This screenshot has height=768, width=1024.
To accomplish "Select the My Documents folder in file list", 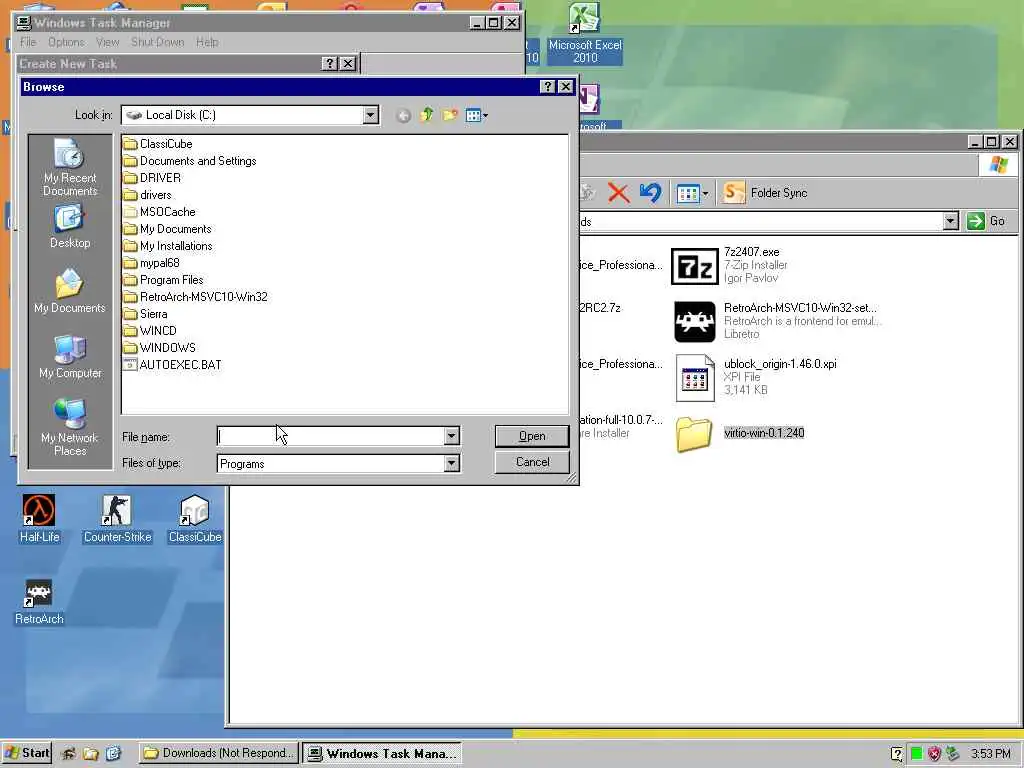I will [x=168, y=229].
